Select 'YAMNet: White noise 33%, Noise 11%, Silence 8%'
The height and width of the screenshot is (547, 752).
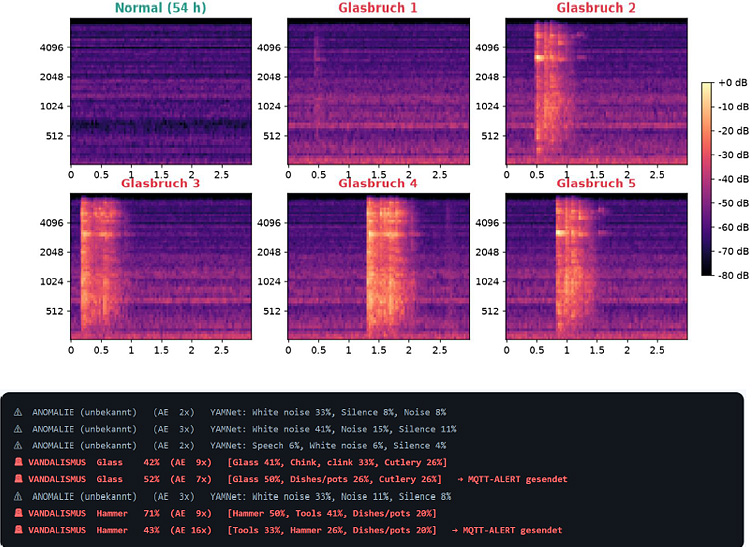[x=330, y=497]
